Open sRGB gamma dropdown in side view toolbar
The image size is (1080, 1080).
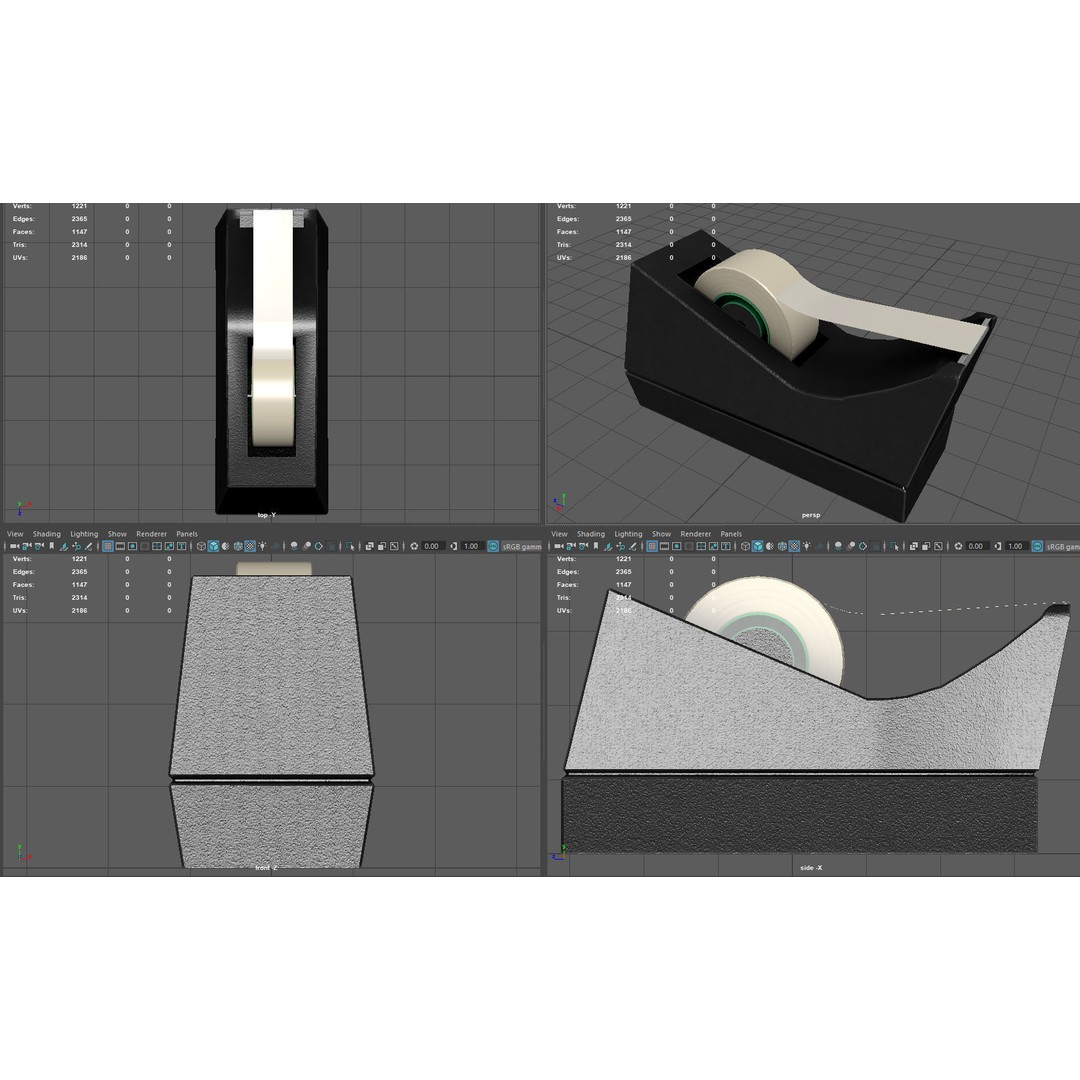click(1064, 546)
